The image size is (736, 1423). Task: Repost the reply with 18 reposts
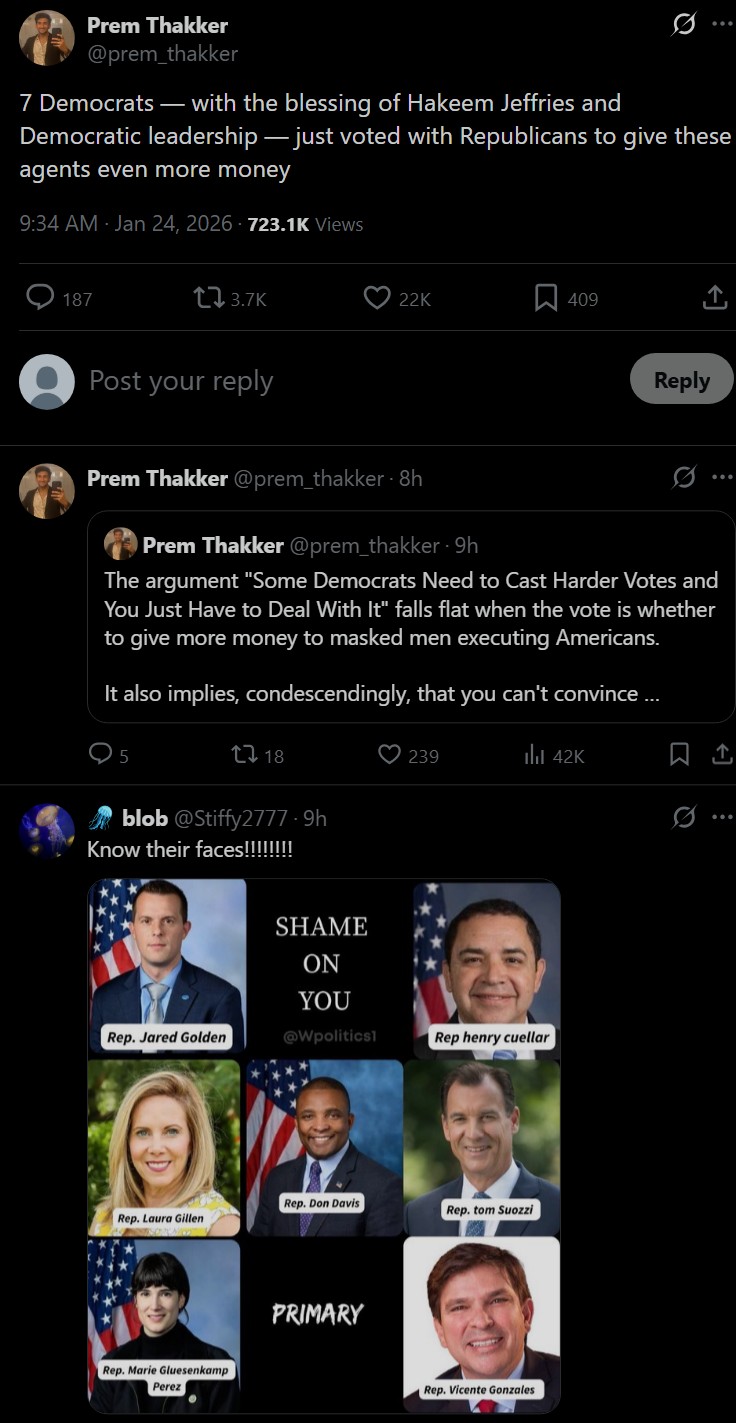(243, 755)
